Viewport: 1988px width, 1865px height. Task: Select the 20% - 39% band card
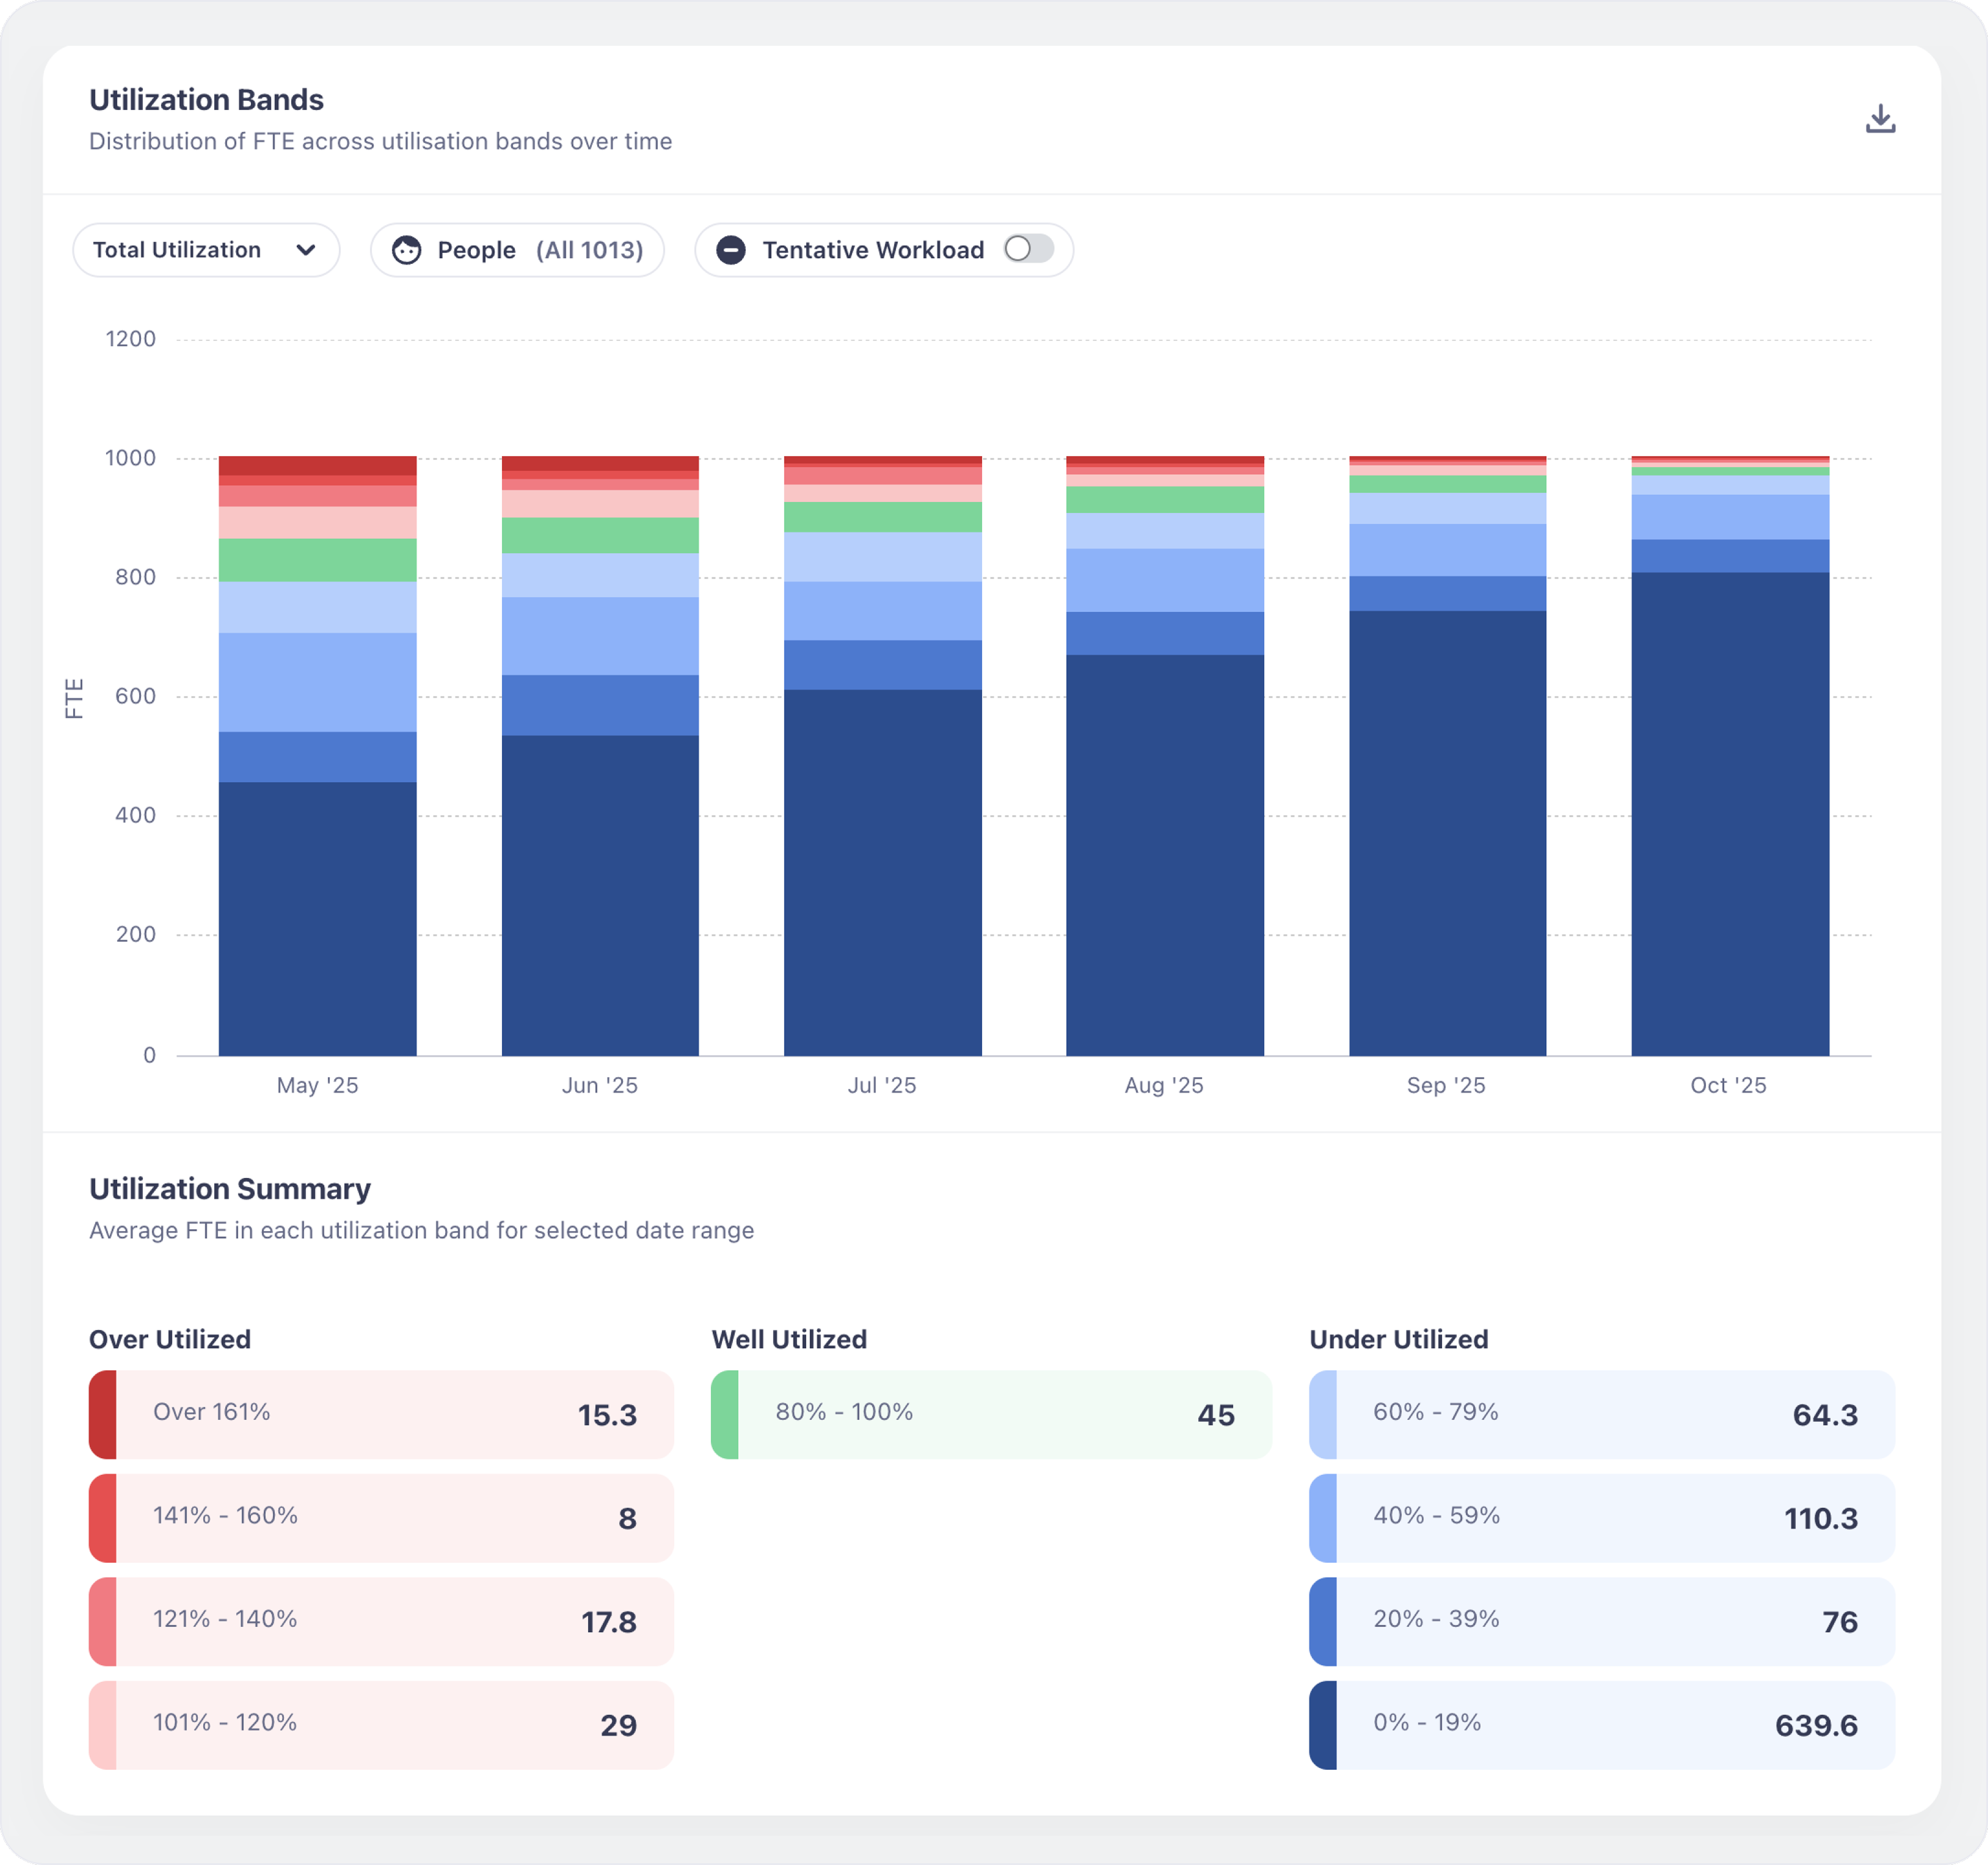tap(1601, 1621)
